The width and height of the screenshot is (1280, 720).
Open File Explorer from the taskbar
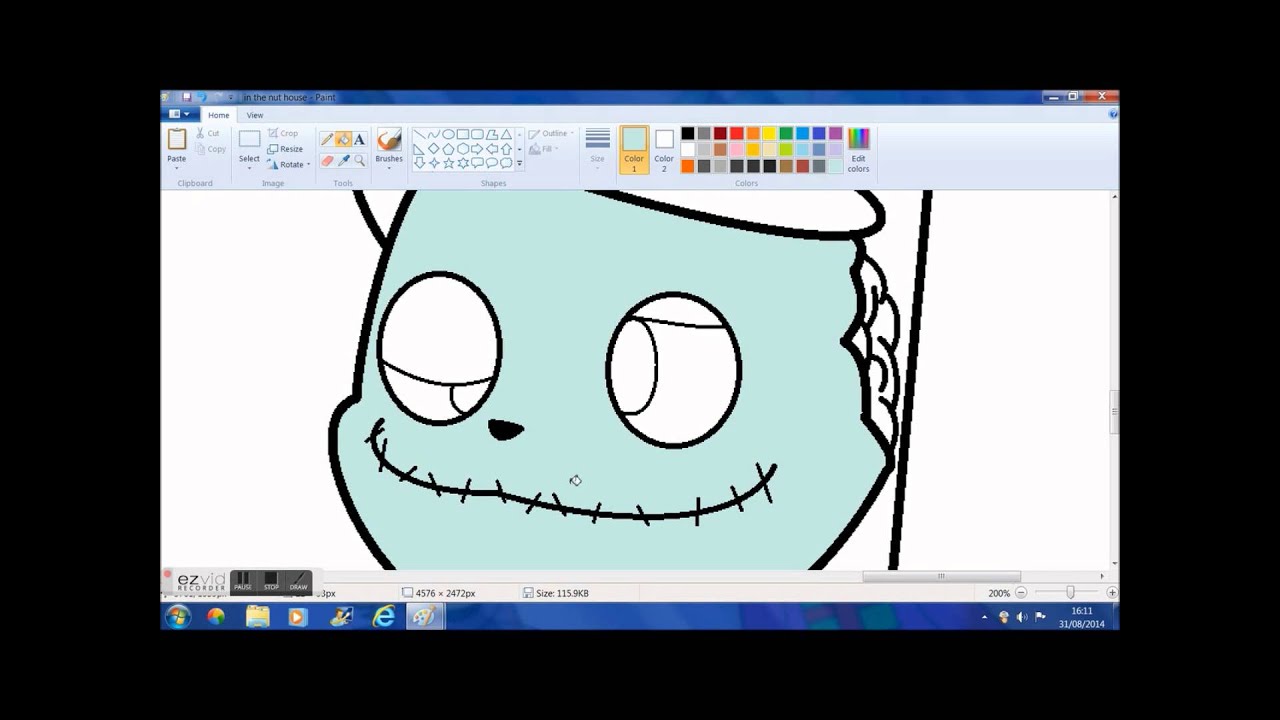pyautogui.click(x=258, y=617)
